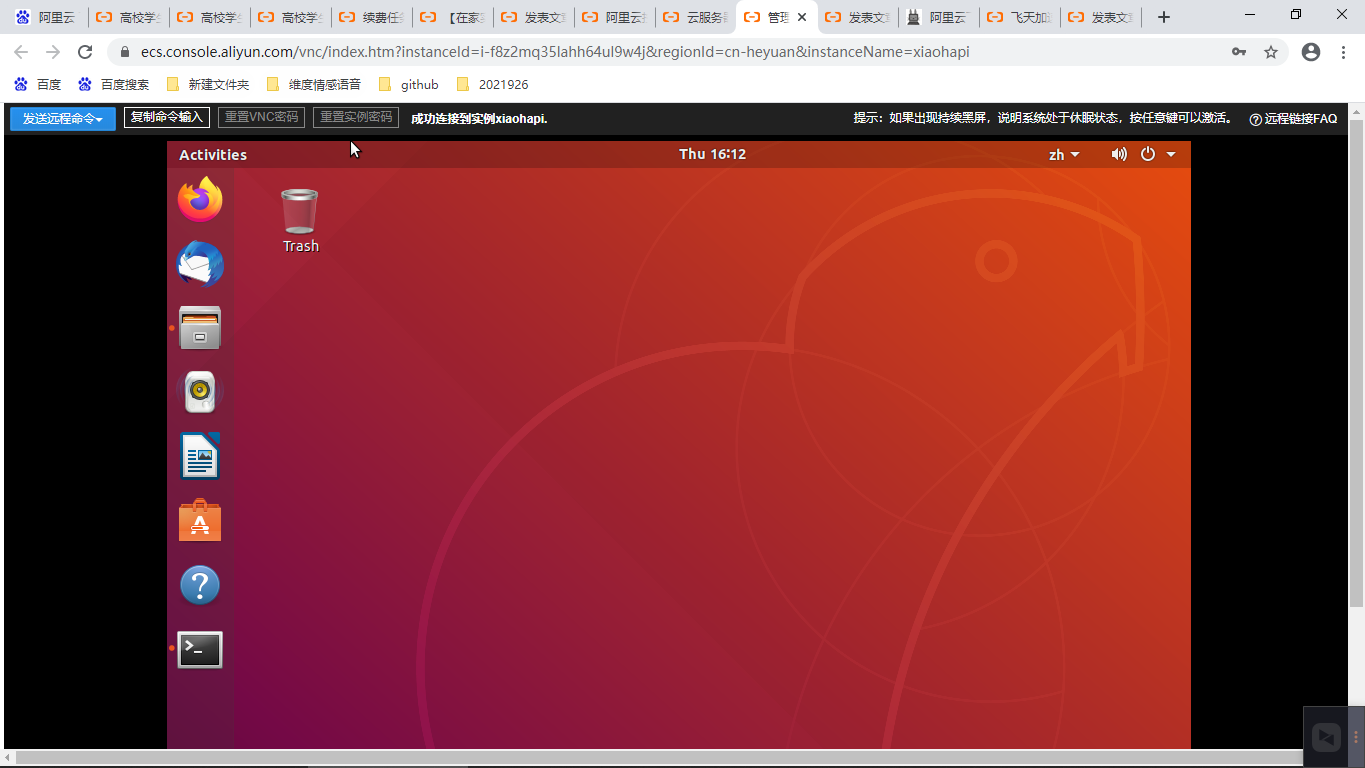Open the 新建文件夹 bookmark folder
Viewport: 1365px width, 768px height.
click(208, 84)
